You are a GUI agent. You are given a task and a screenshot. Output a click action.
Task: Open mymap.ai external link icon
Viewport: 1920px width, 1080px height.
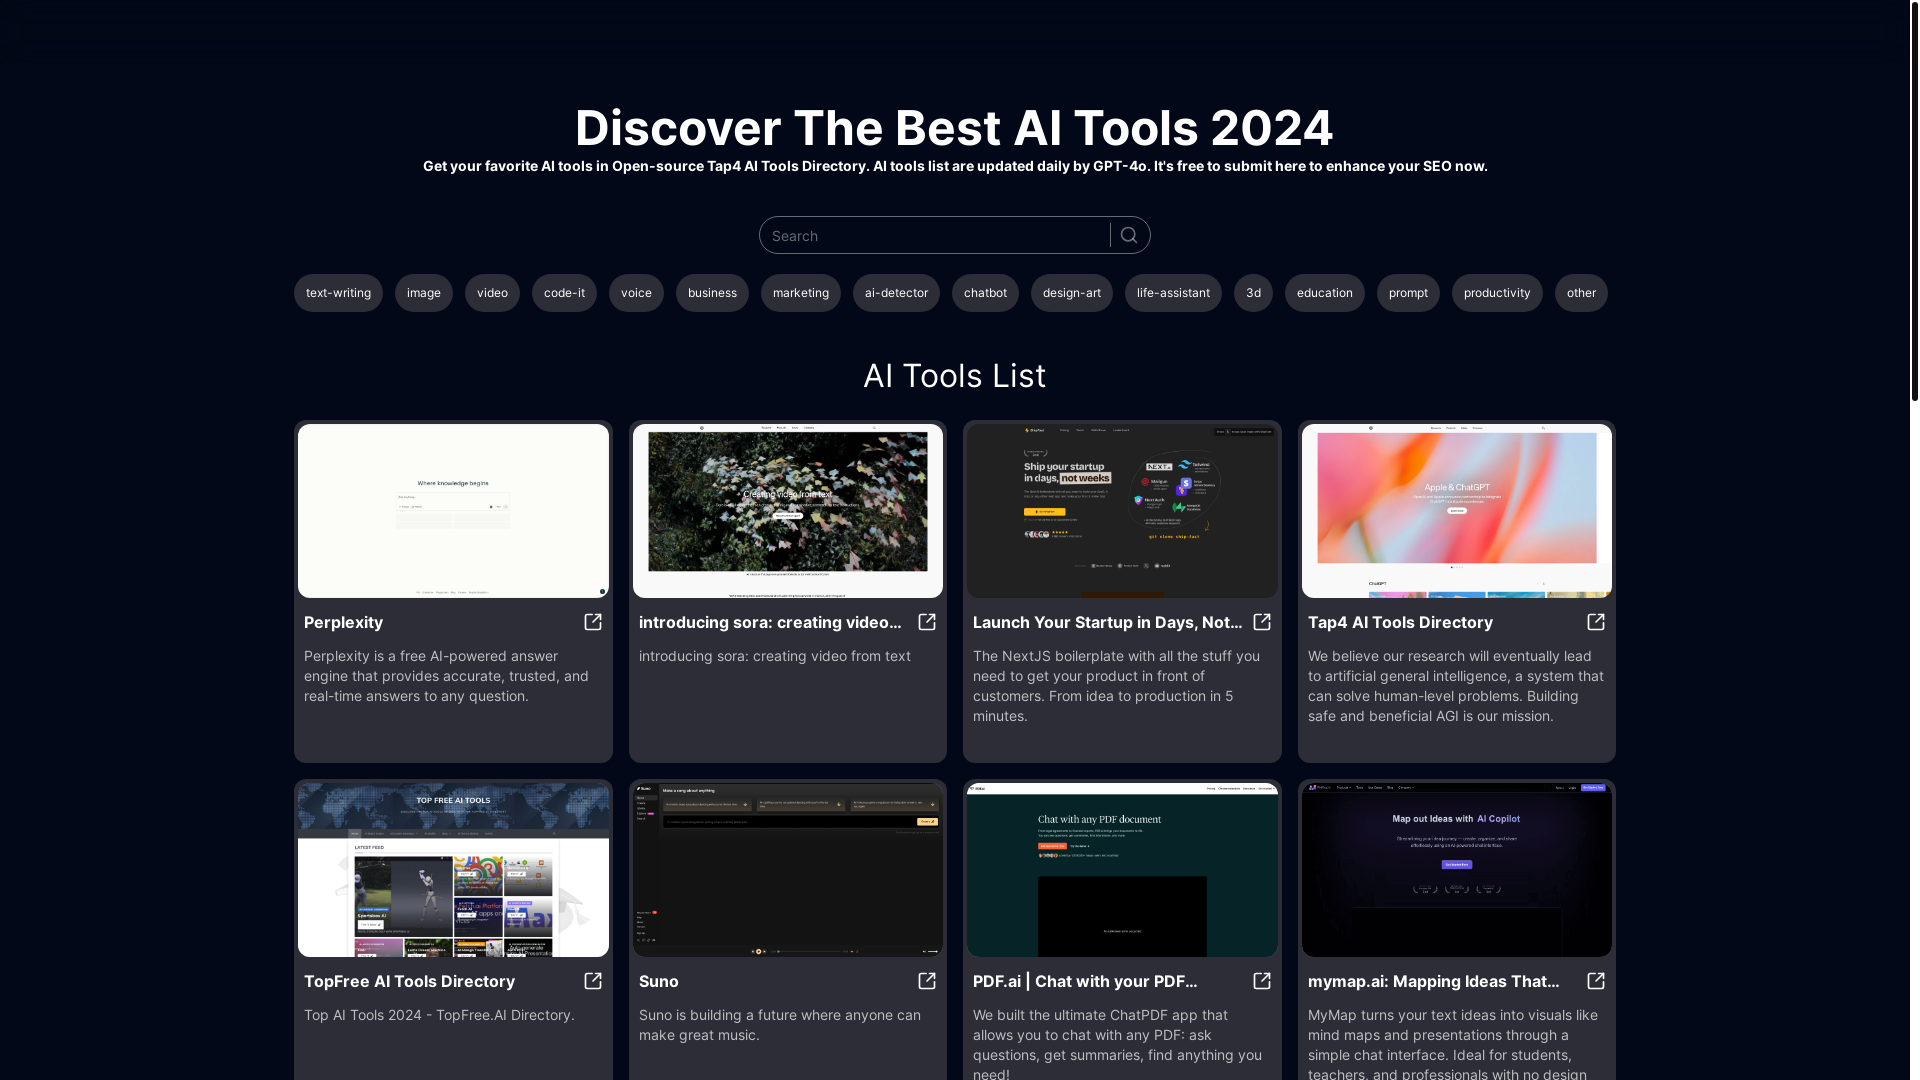pos(1596,981)
